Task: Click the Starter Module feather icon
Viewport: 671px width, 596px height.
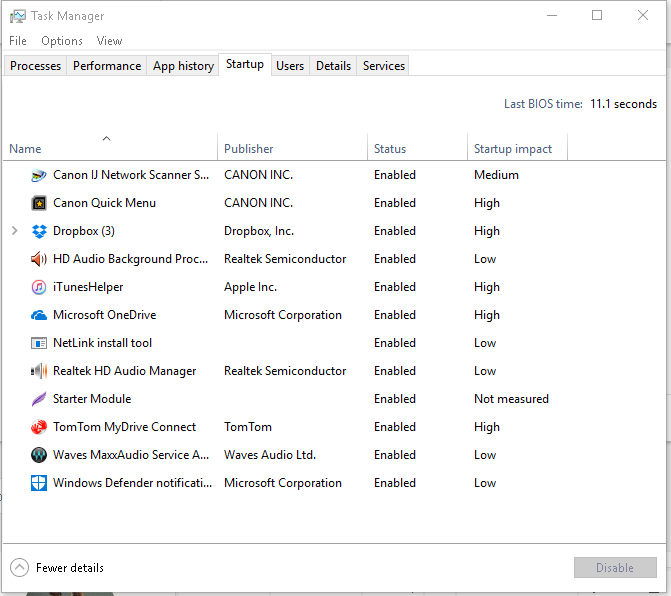Action: click(x=39, y=399)
